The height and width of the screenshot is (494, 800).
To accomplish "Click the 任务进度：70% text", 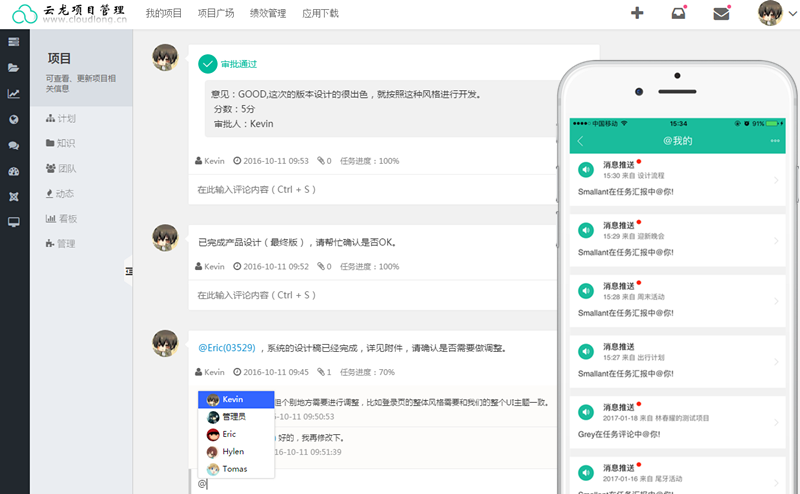I will point(367,372).
